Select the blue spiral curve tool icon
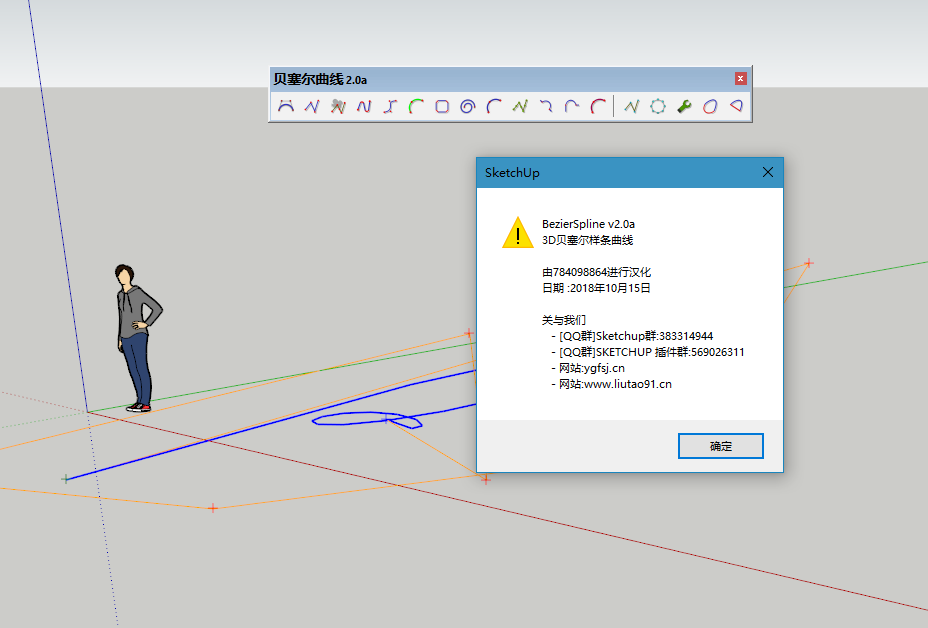 (468, 107)
